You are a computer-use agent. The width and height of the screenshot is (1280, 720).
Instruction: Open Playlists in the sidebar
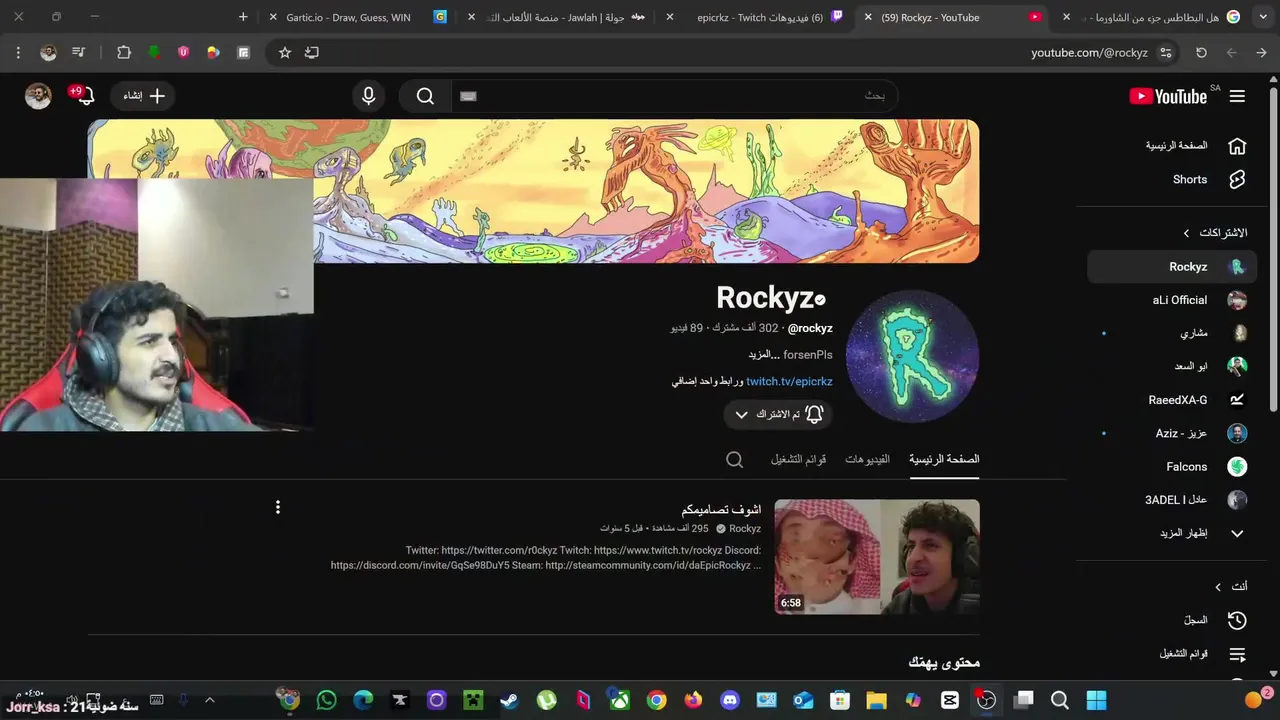click(1172, 654)
